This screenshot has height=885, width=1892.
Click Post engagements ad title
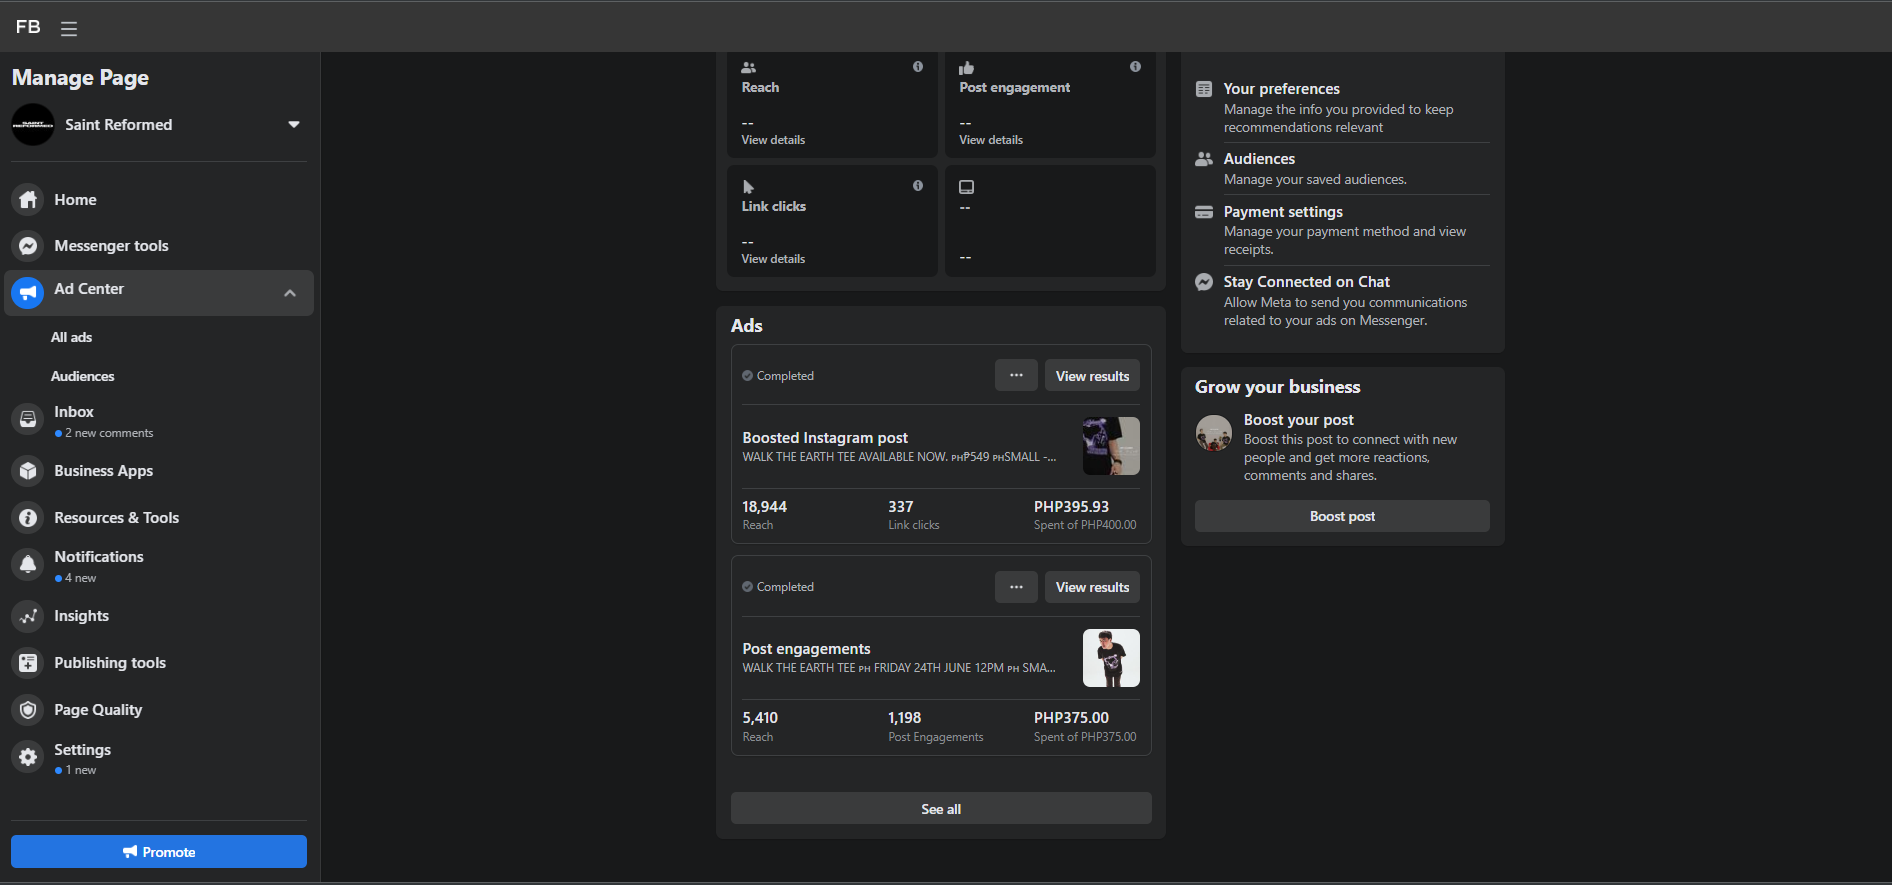click(x=806, y=649)
